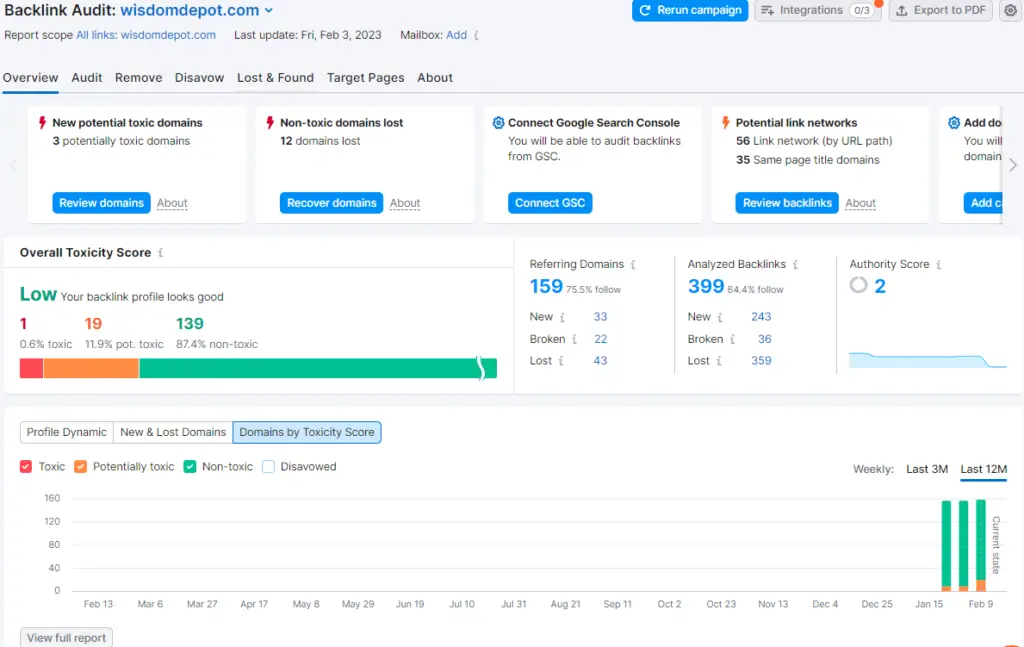Click red toxic segment of toxicity bar
The image size is (1024, 647).
point(31,368)
